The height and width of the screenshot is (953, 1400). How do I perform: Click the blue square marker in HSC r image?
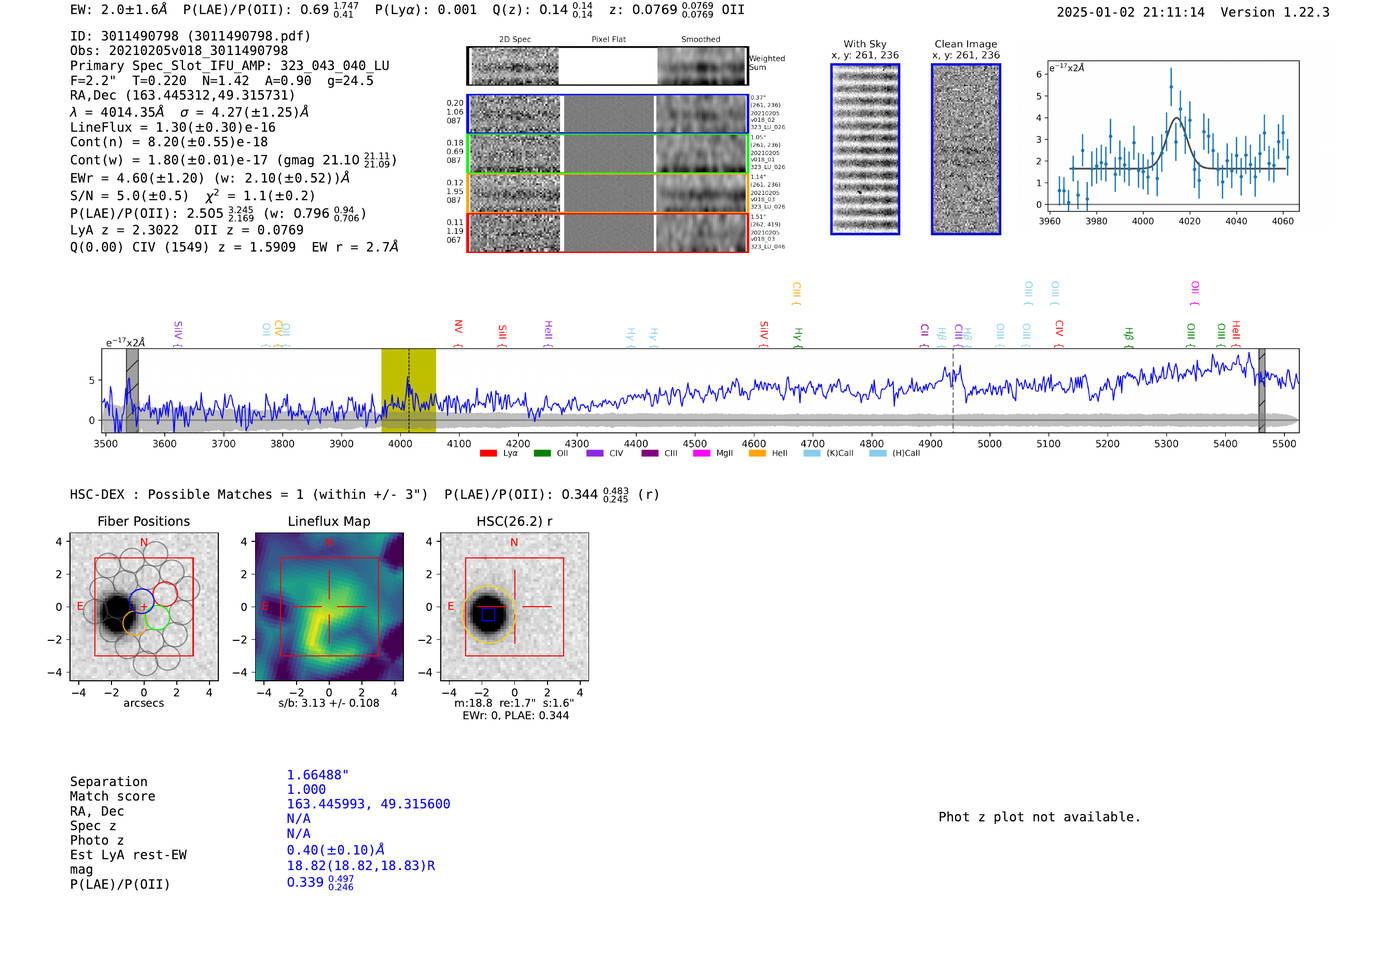(488, 615)
